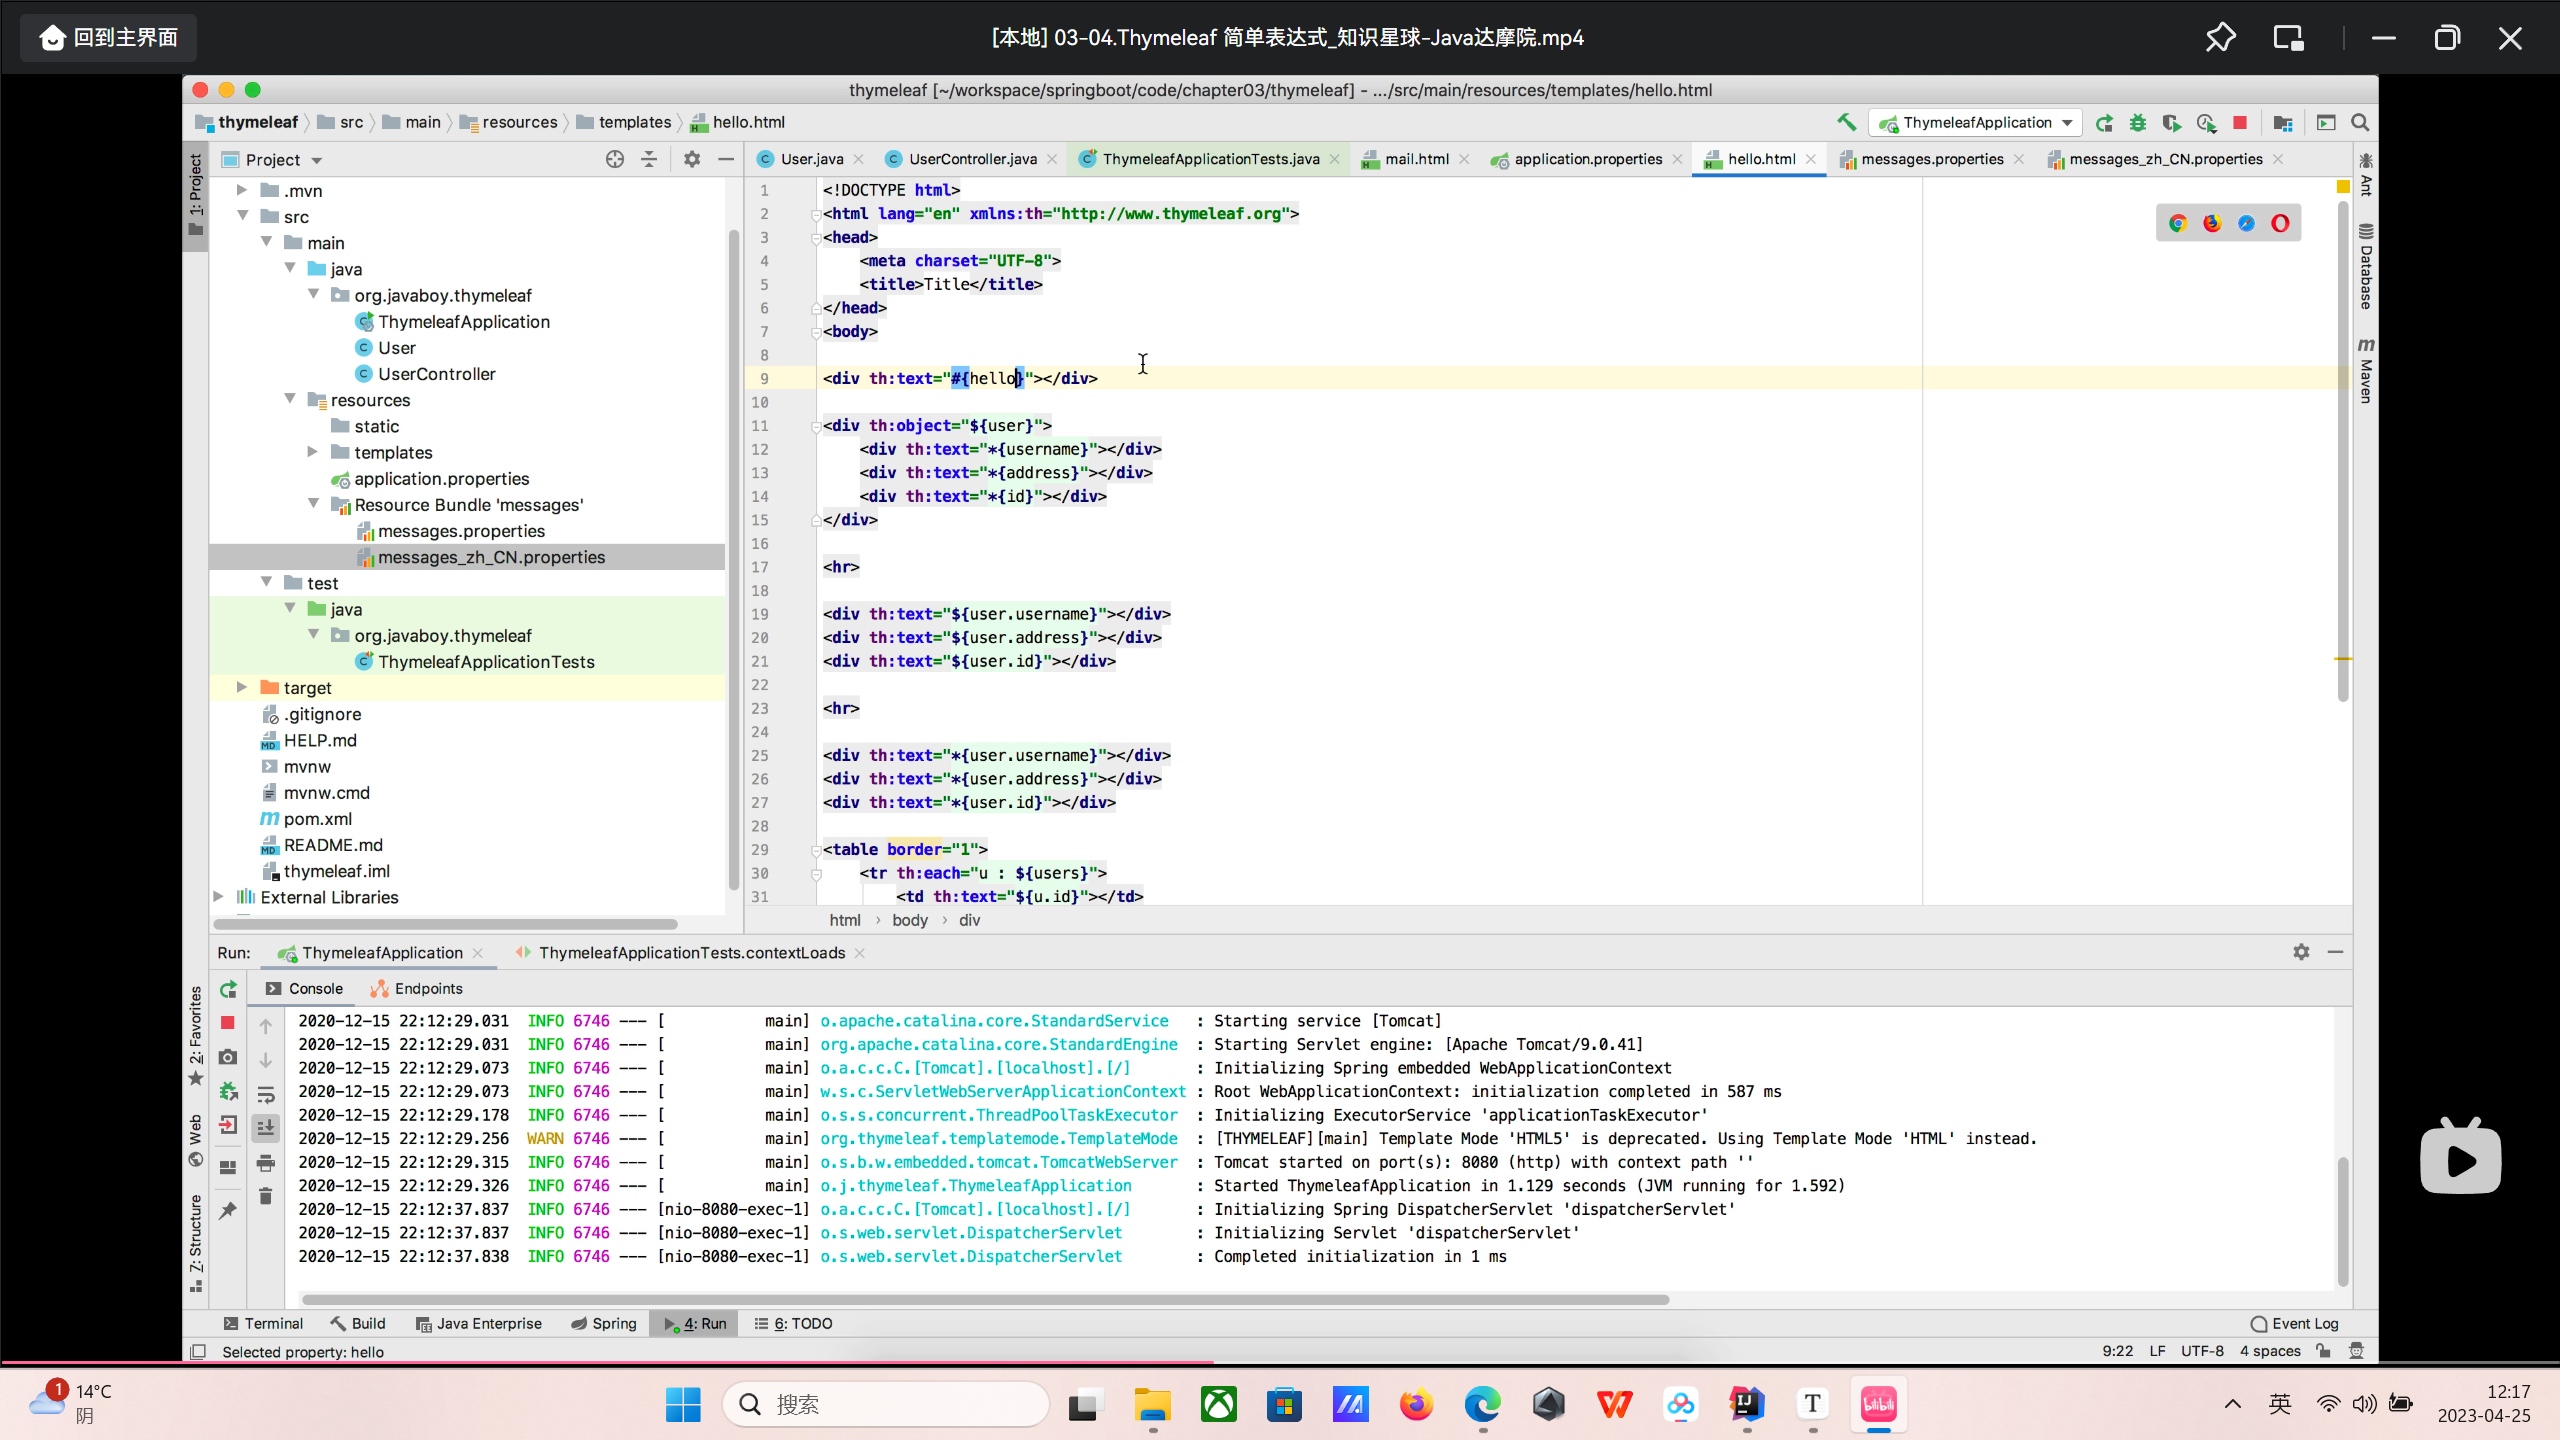Toggle the tool window bars square icon
Screen dimensions: 2560x1440
click(x=198, y=1351)
